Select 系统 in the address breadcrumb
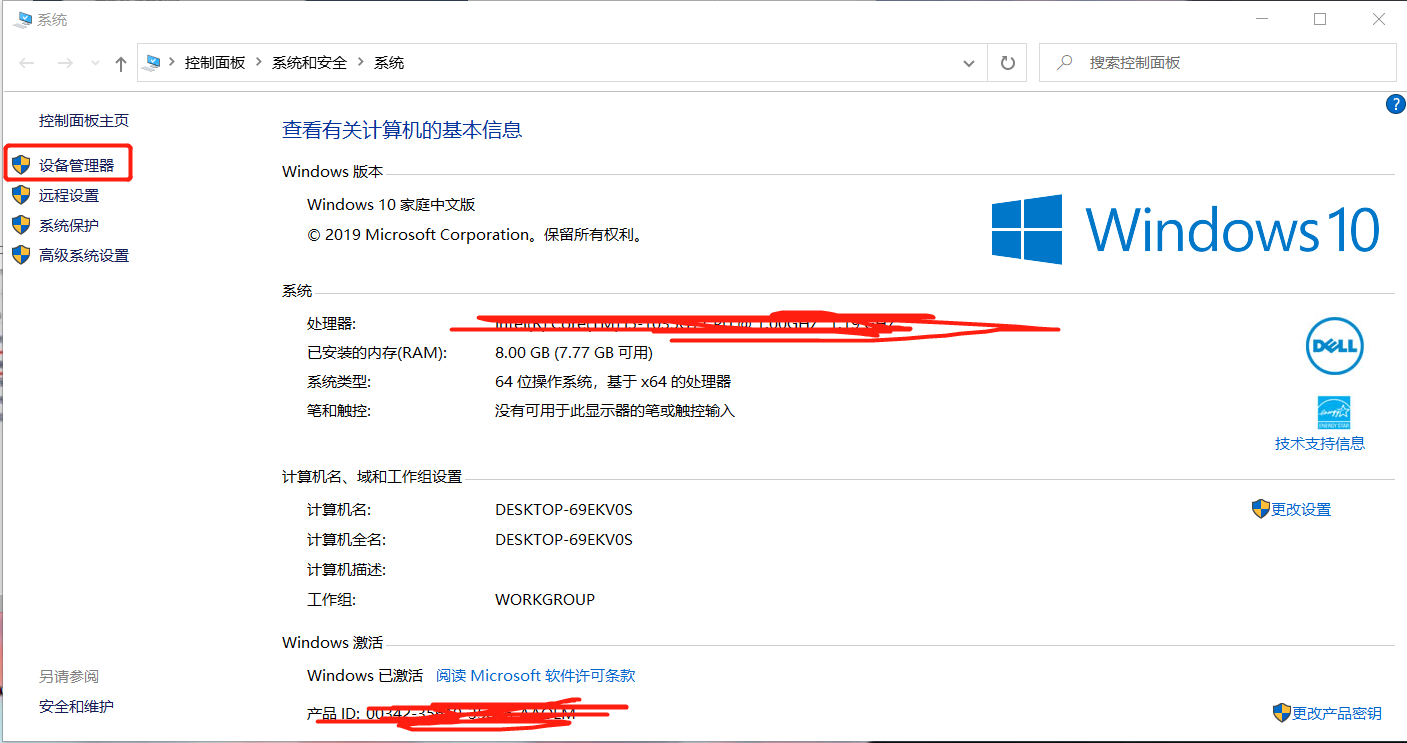The width and height of the screenshot is (1407, 743). 389,62
